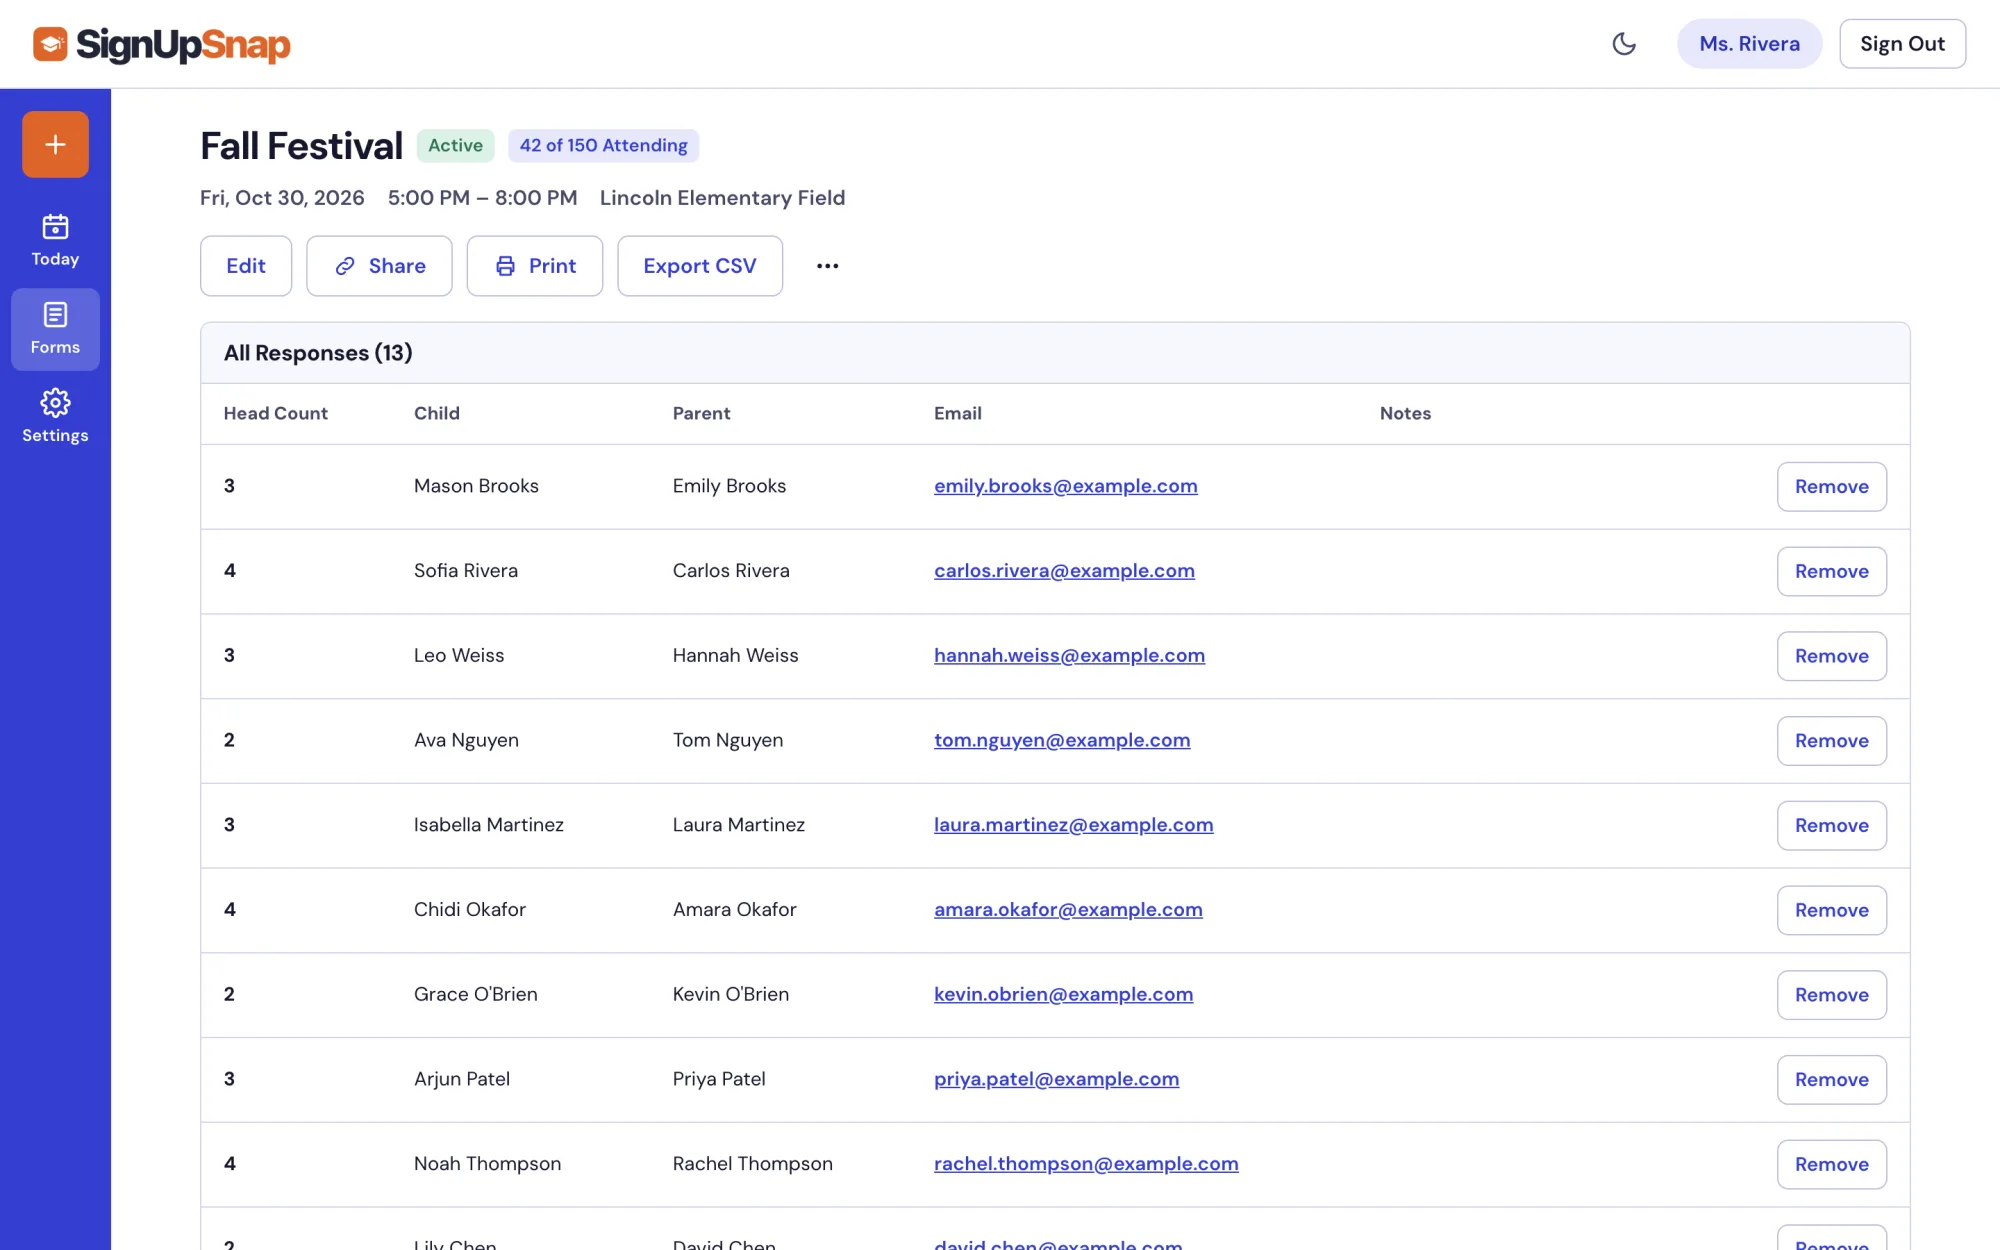Image resolution: width=2000 pixels, height=1250 pixels.
Task: Create new form with plus button
Action: (x=55, y=144)
